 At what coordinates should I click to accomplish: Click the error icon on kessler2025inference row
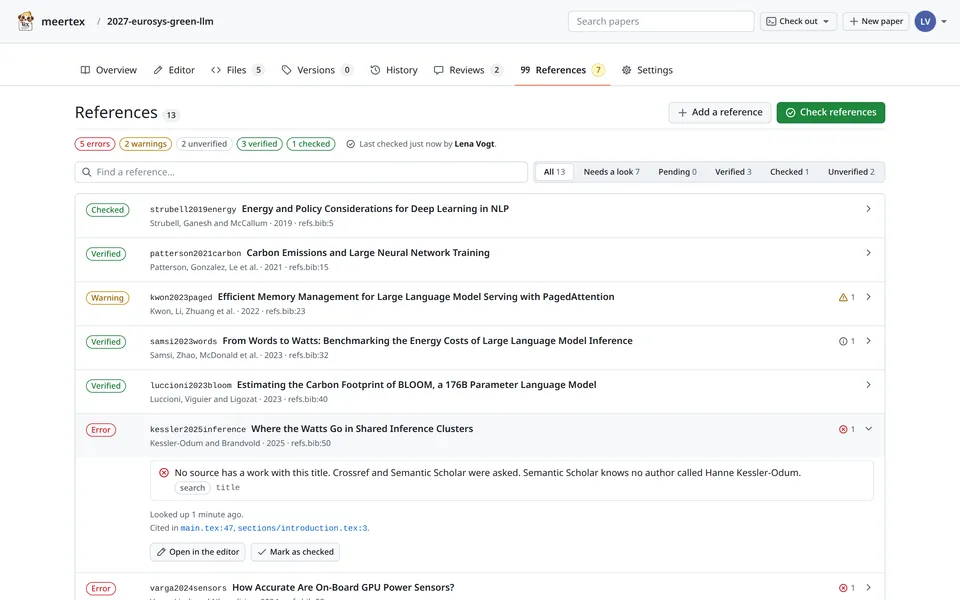click(x=843, y=430)
